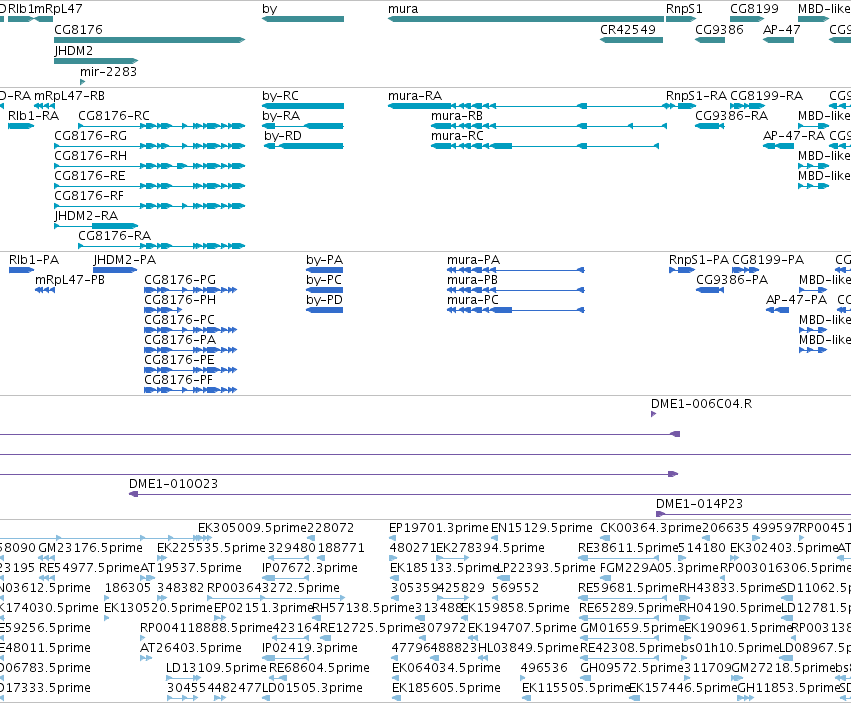
Task: Select transcript CG8199-RA
Action: click(766, 96)
